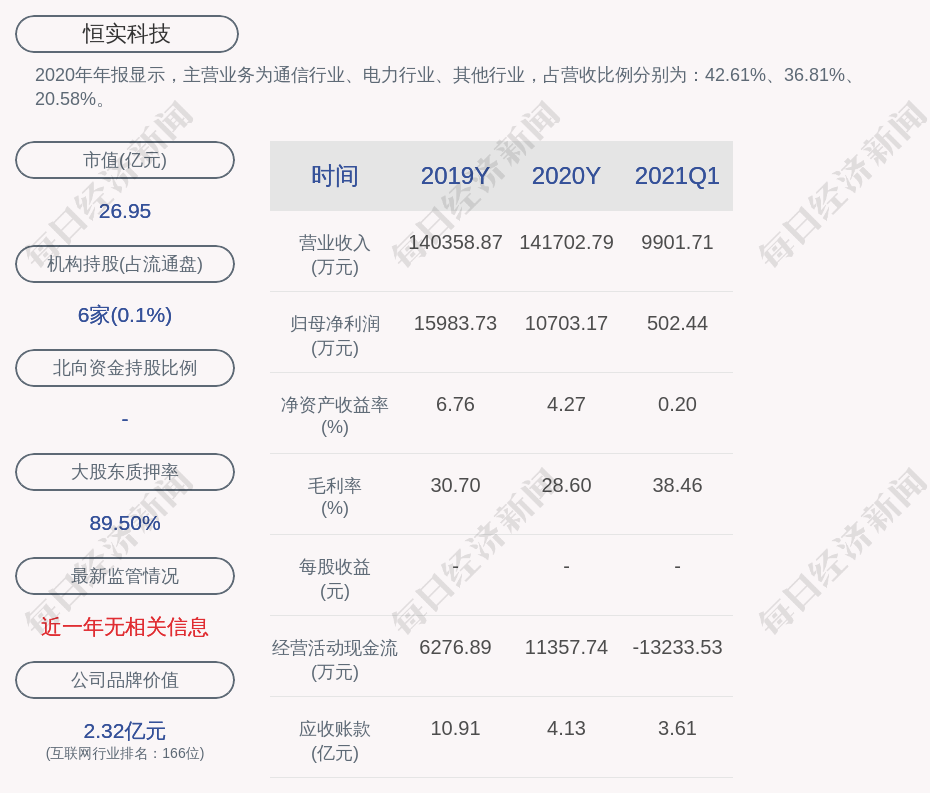Screen dimensions: 930x793
Task: Select the 市值(亿元) label pill
Action: pyautogui.click(x=125, y=160)
